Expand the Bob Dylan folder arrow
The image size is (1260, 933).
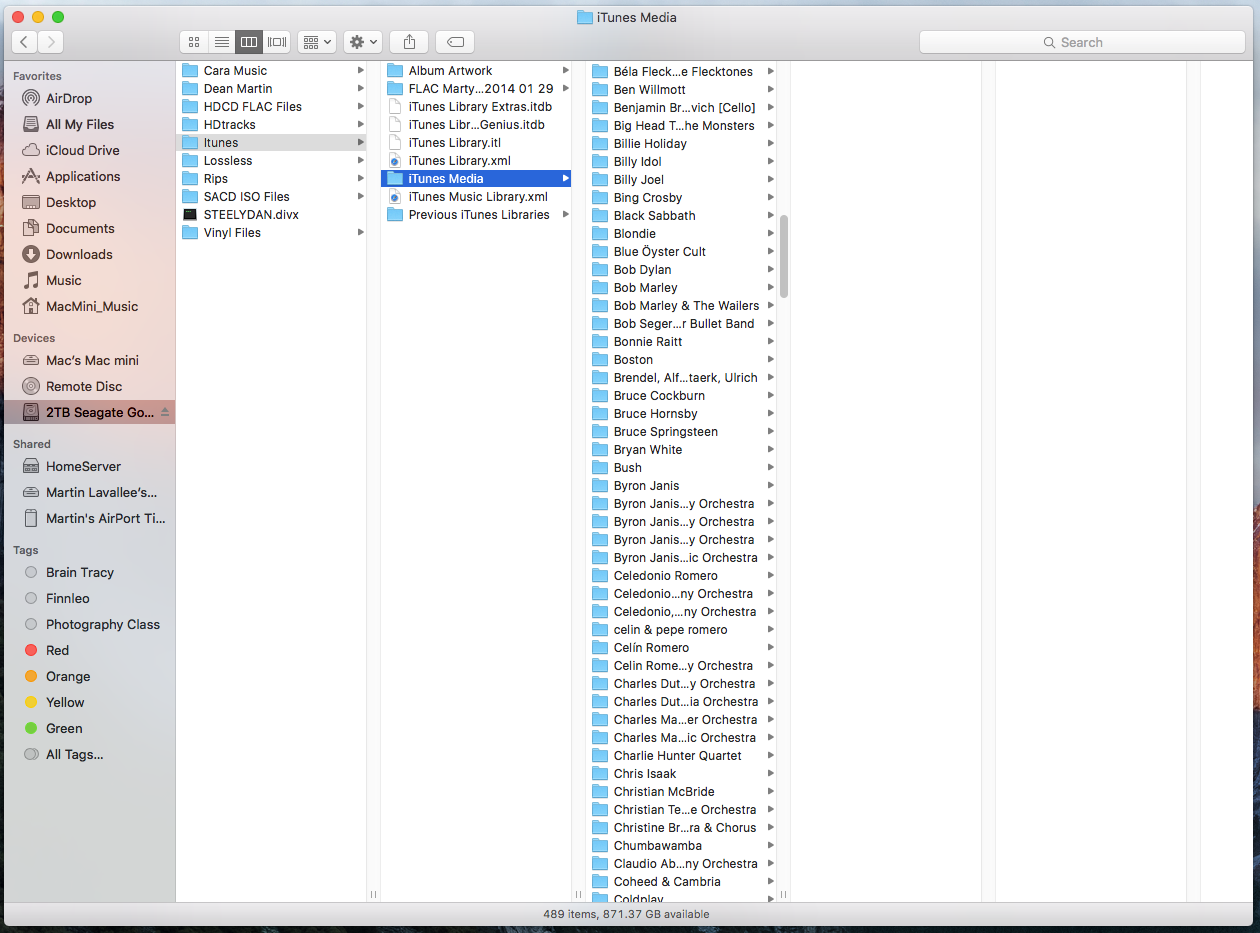(x=770, y=270)
